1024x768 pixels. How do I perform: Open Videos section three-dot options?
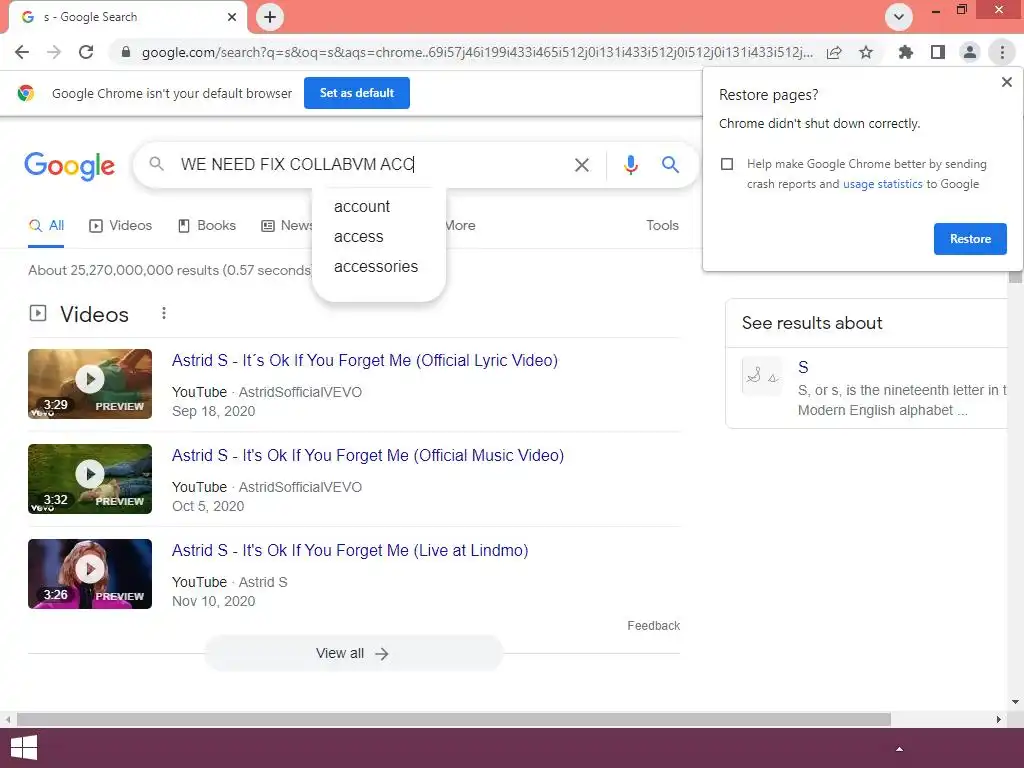point(164,314)
